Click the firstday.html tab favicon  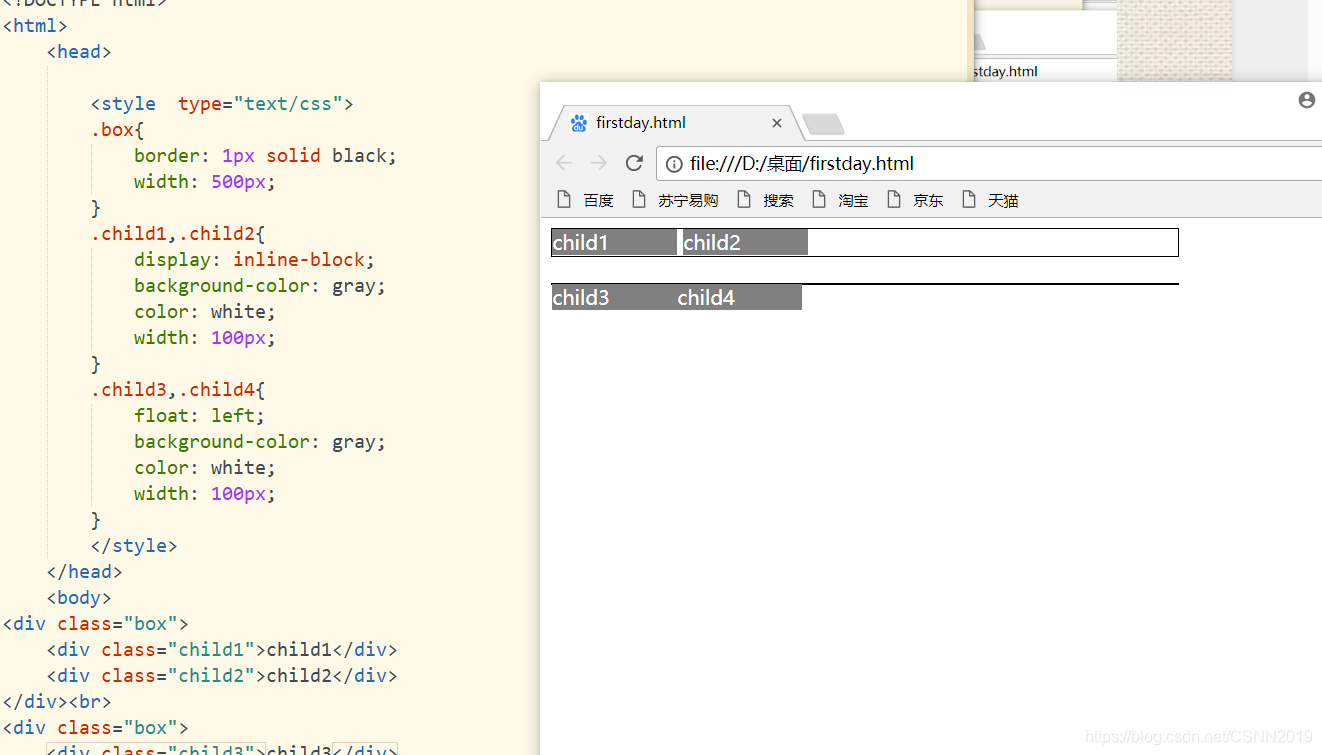tap(579, 123)
